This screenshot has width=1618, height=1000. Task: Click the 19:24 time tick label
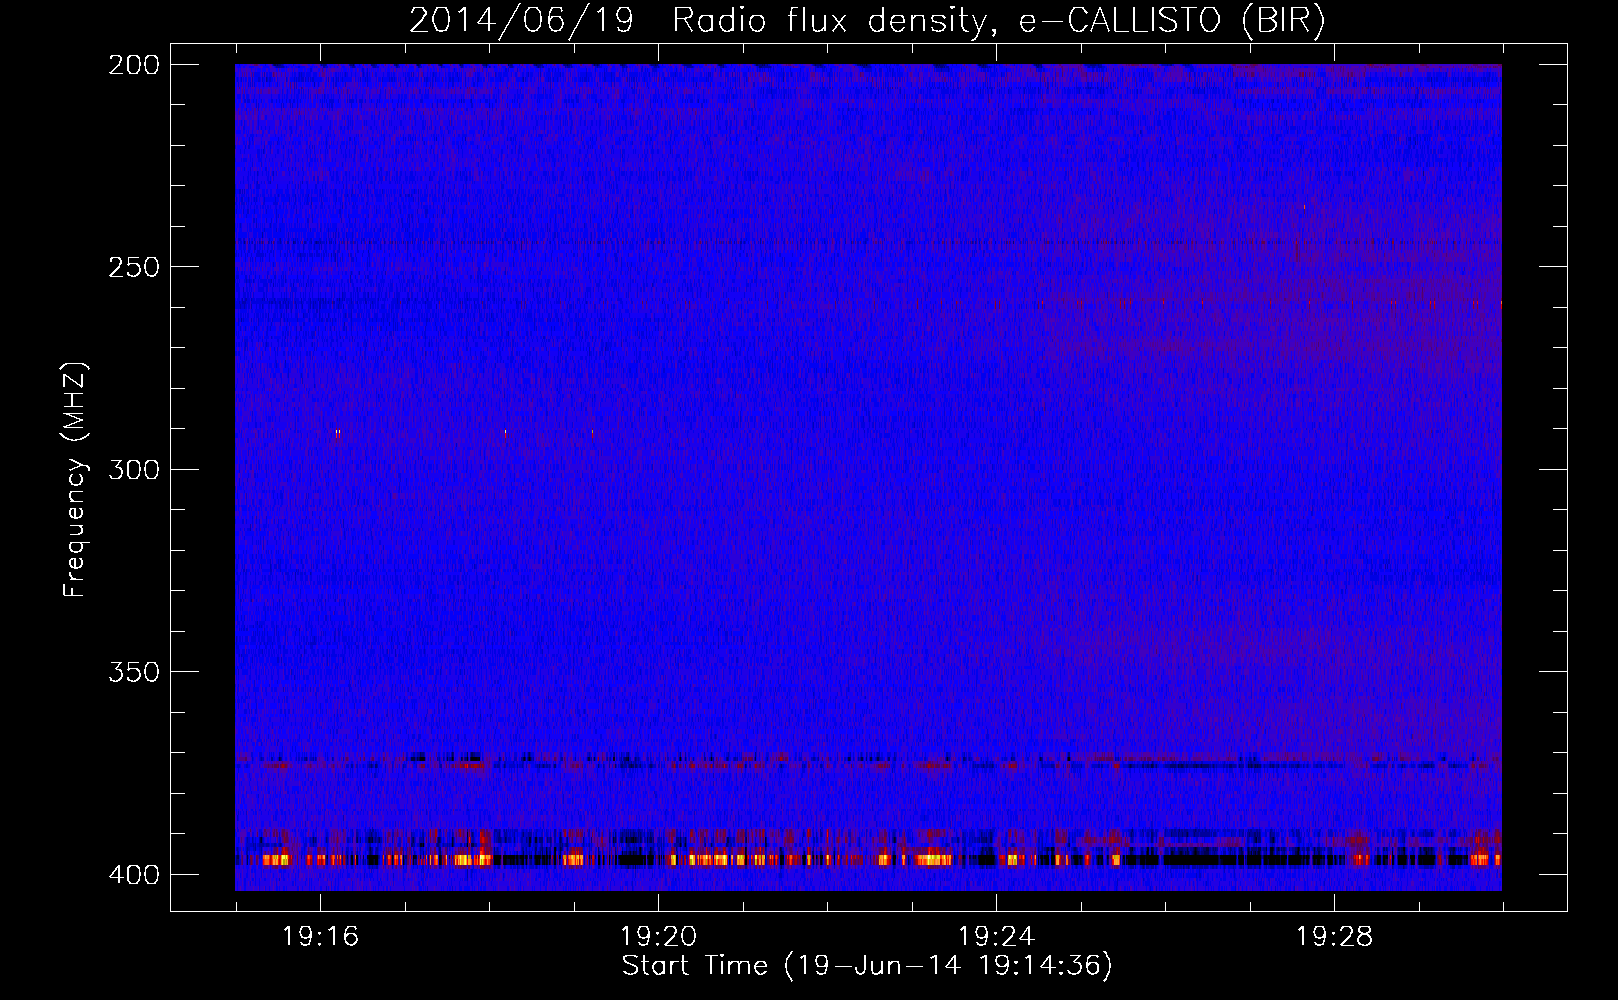pos(996,937)
